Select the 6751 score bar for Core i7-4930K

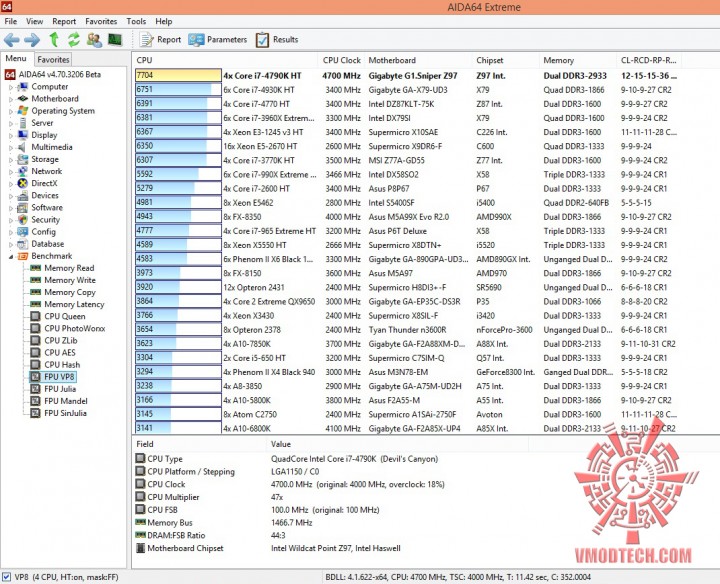pyautogui.click(x=178, y=90)
